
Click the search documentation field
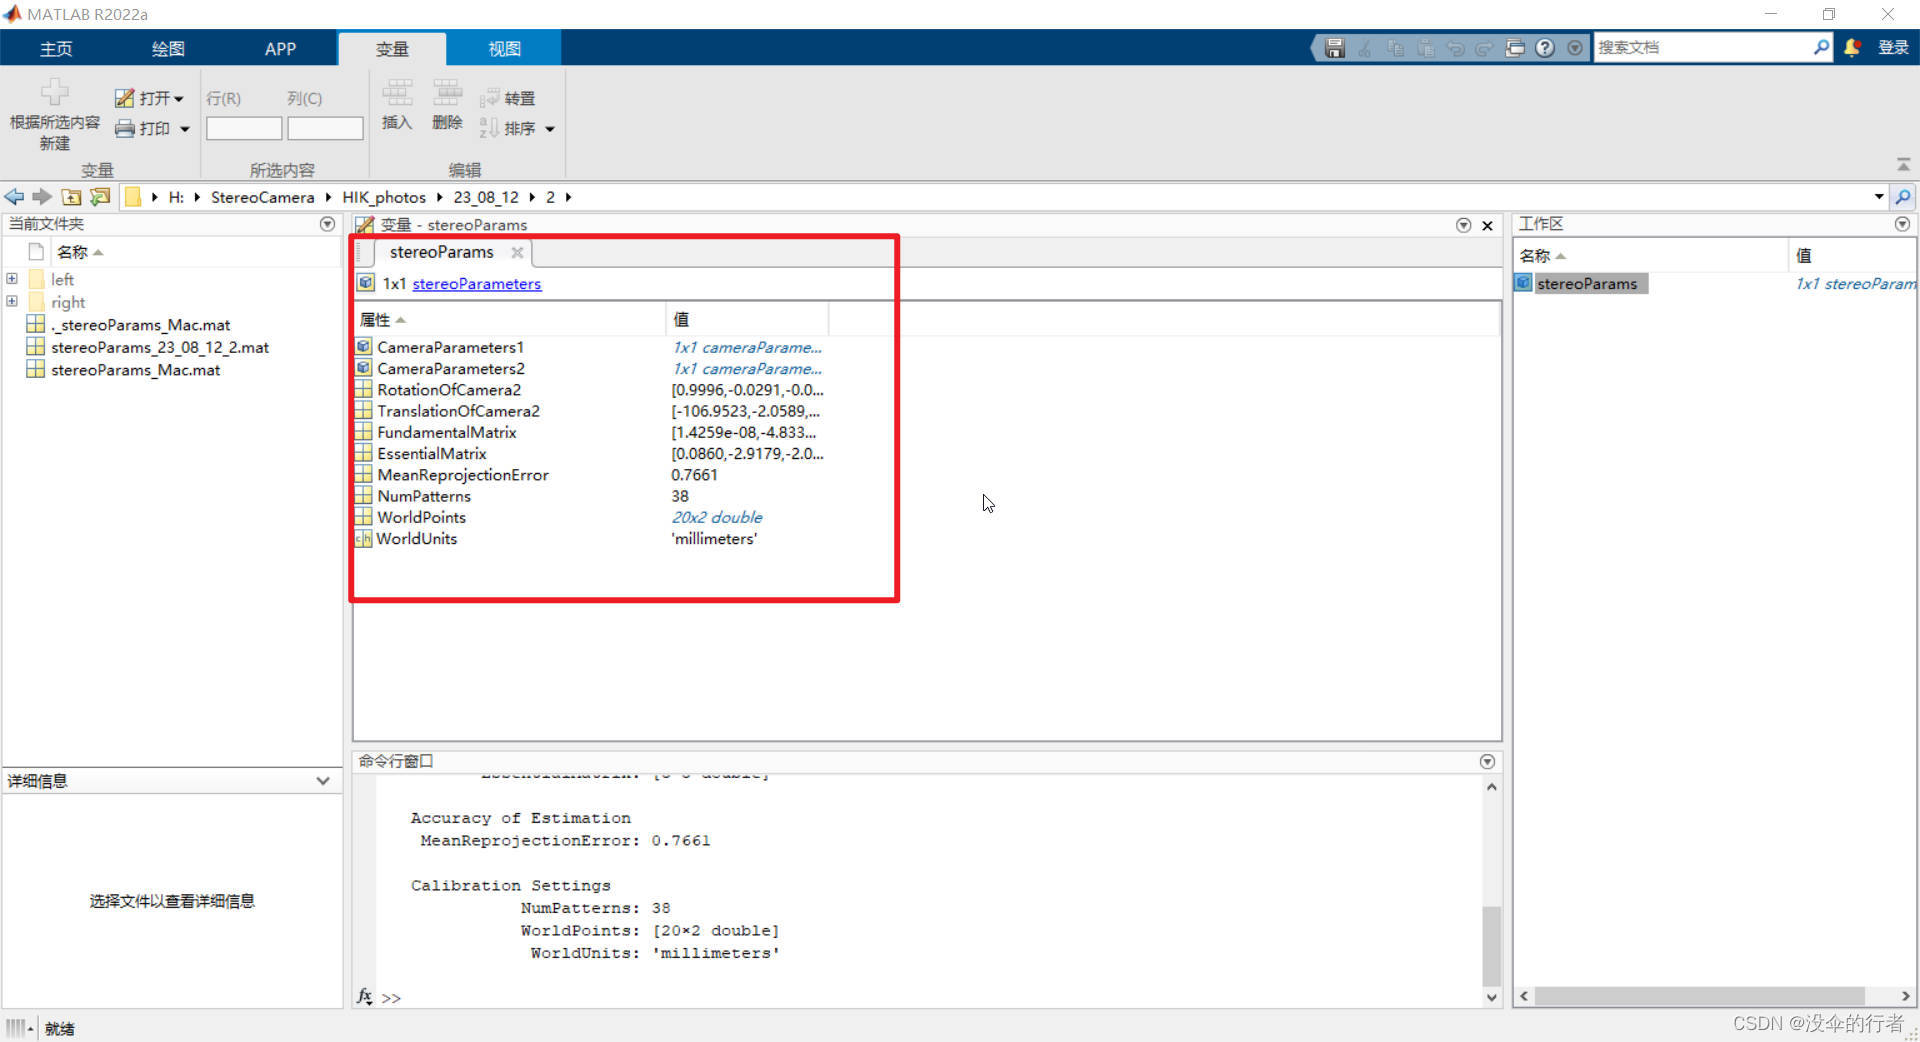tap(1703, 47)
